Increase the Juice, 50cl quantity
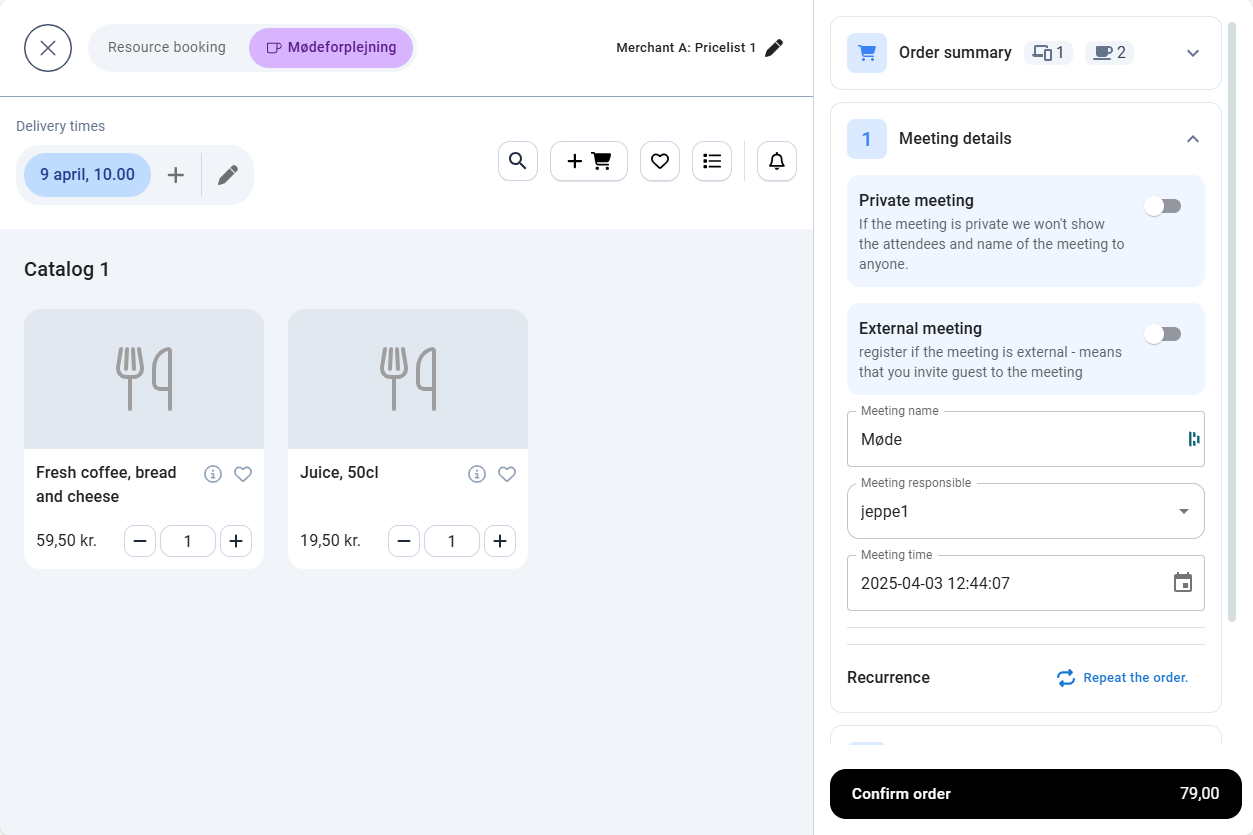The image size is (1253, 835). click(500, 541)
